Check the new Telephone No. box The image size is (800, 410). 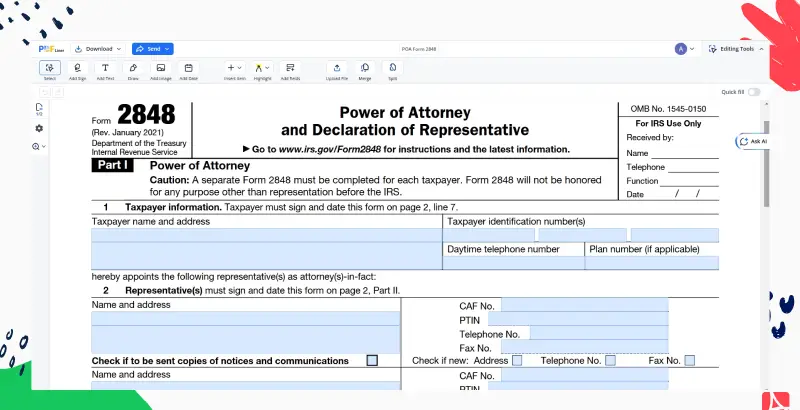click(x=610, y=361)
